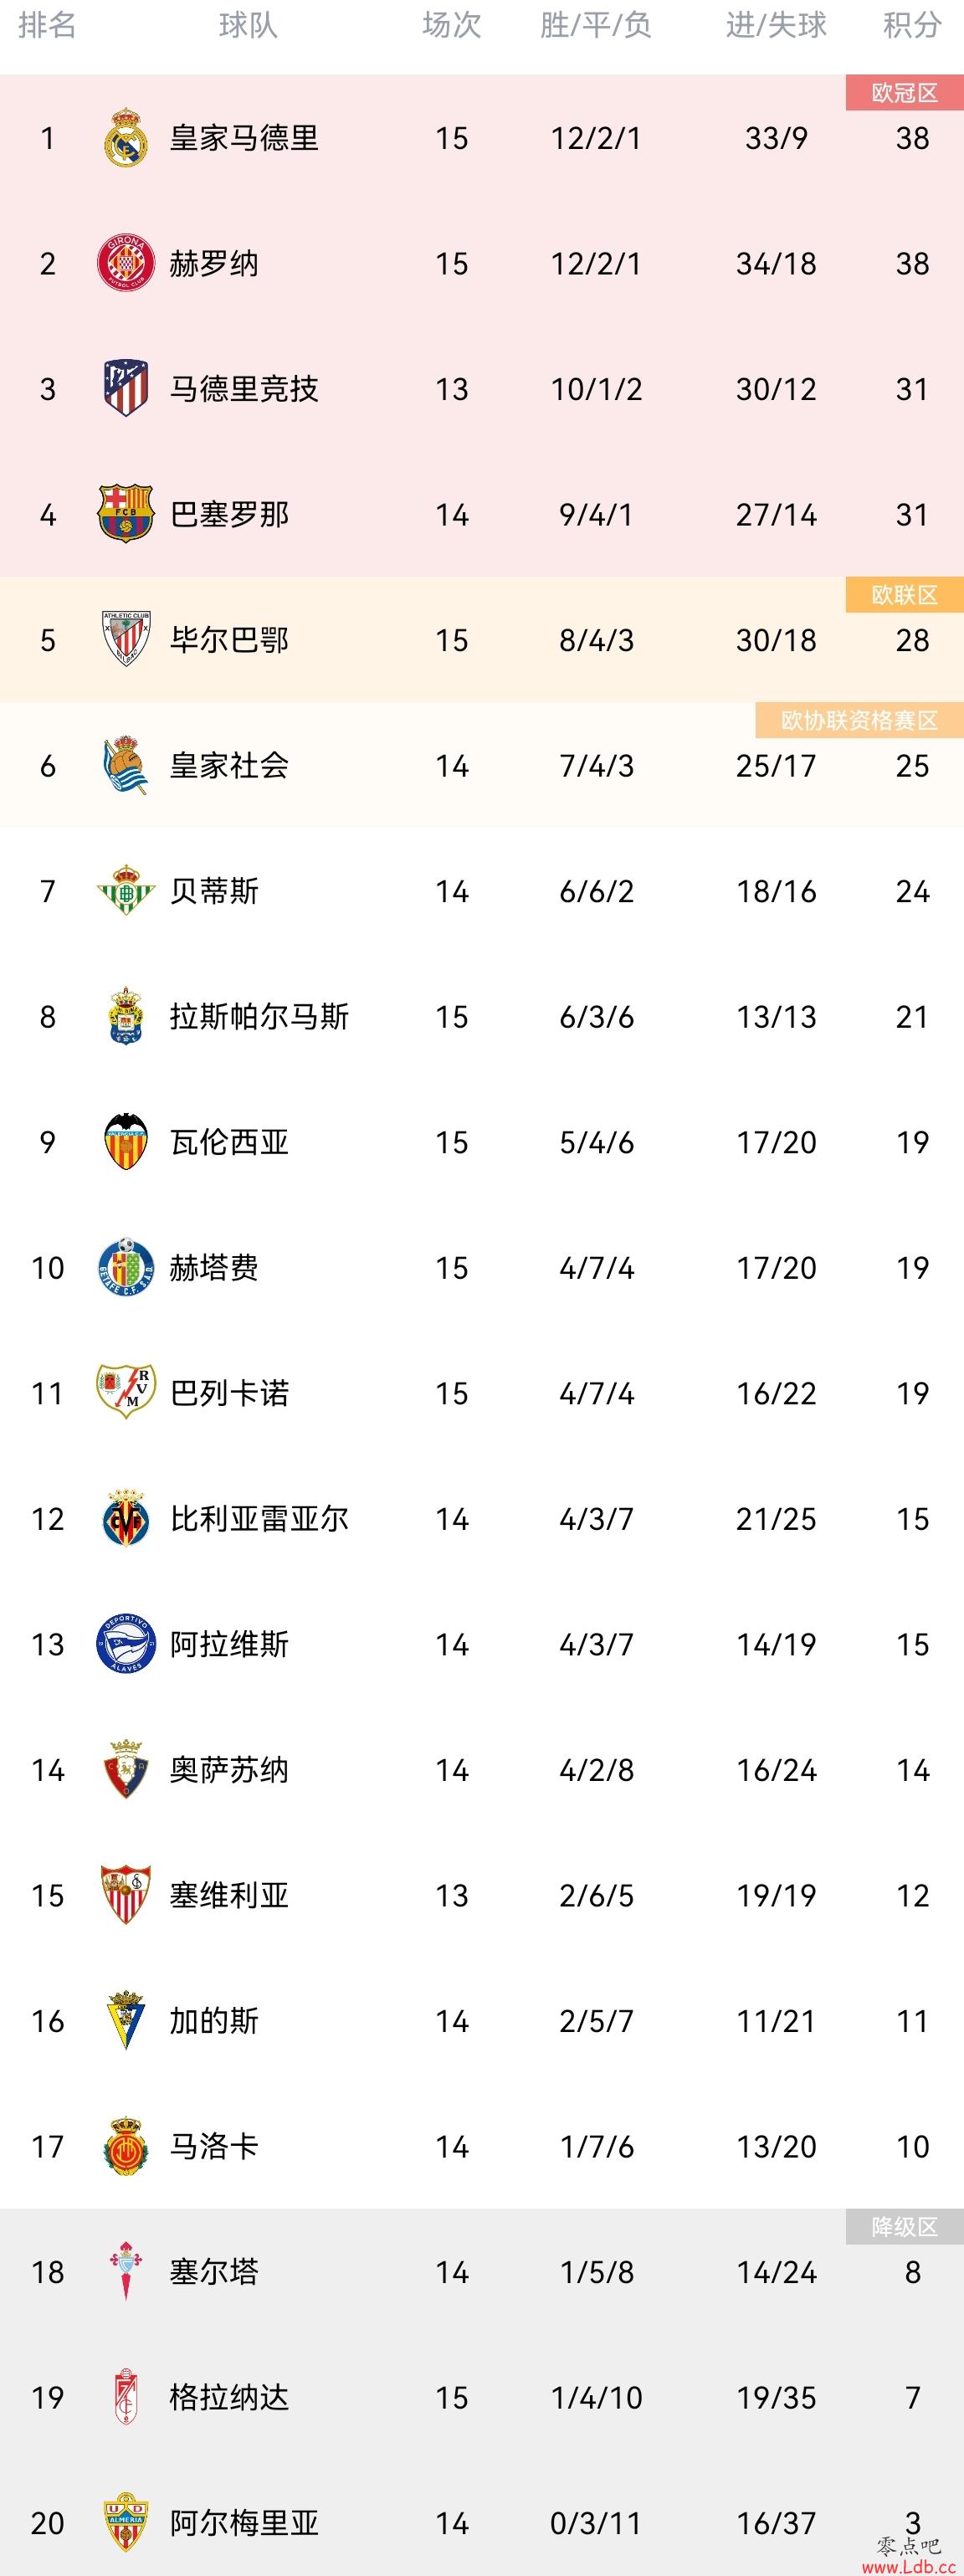The height and width of the screenshot is (2576, 964).
Task: Select the Atlético Madrid badge
Action: click(126, 388)
